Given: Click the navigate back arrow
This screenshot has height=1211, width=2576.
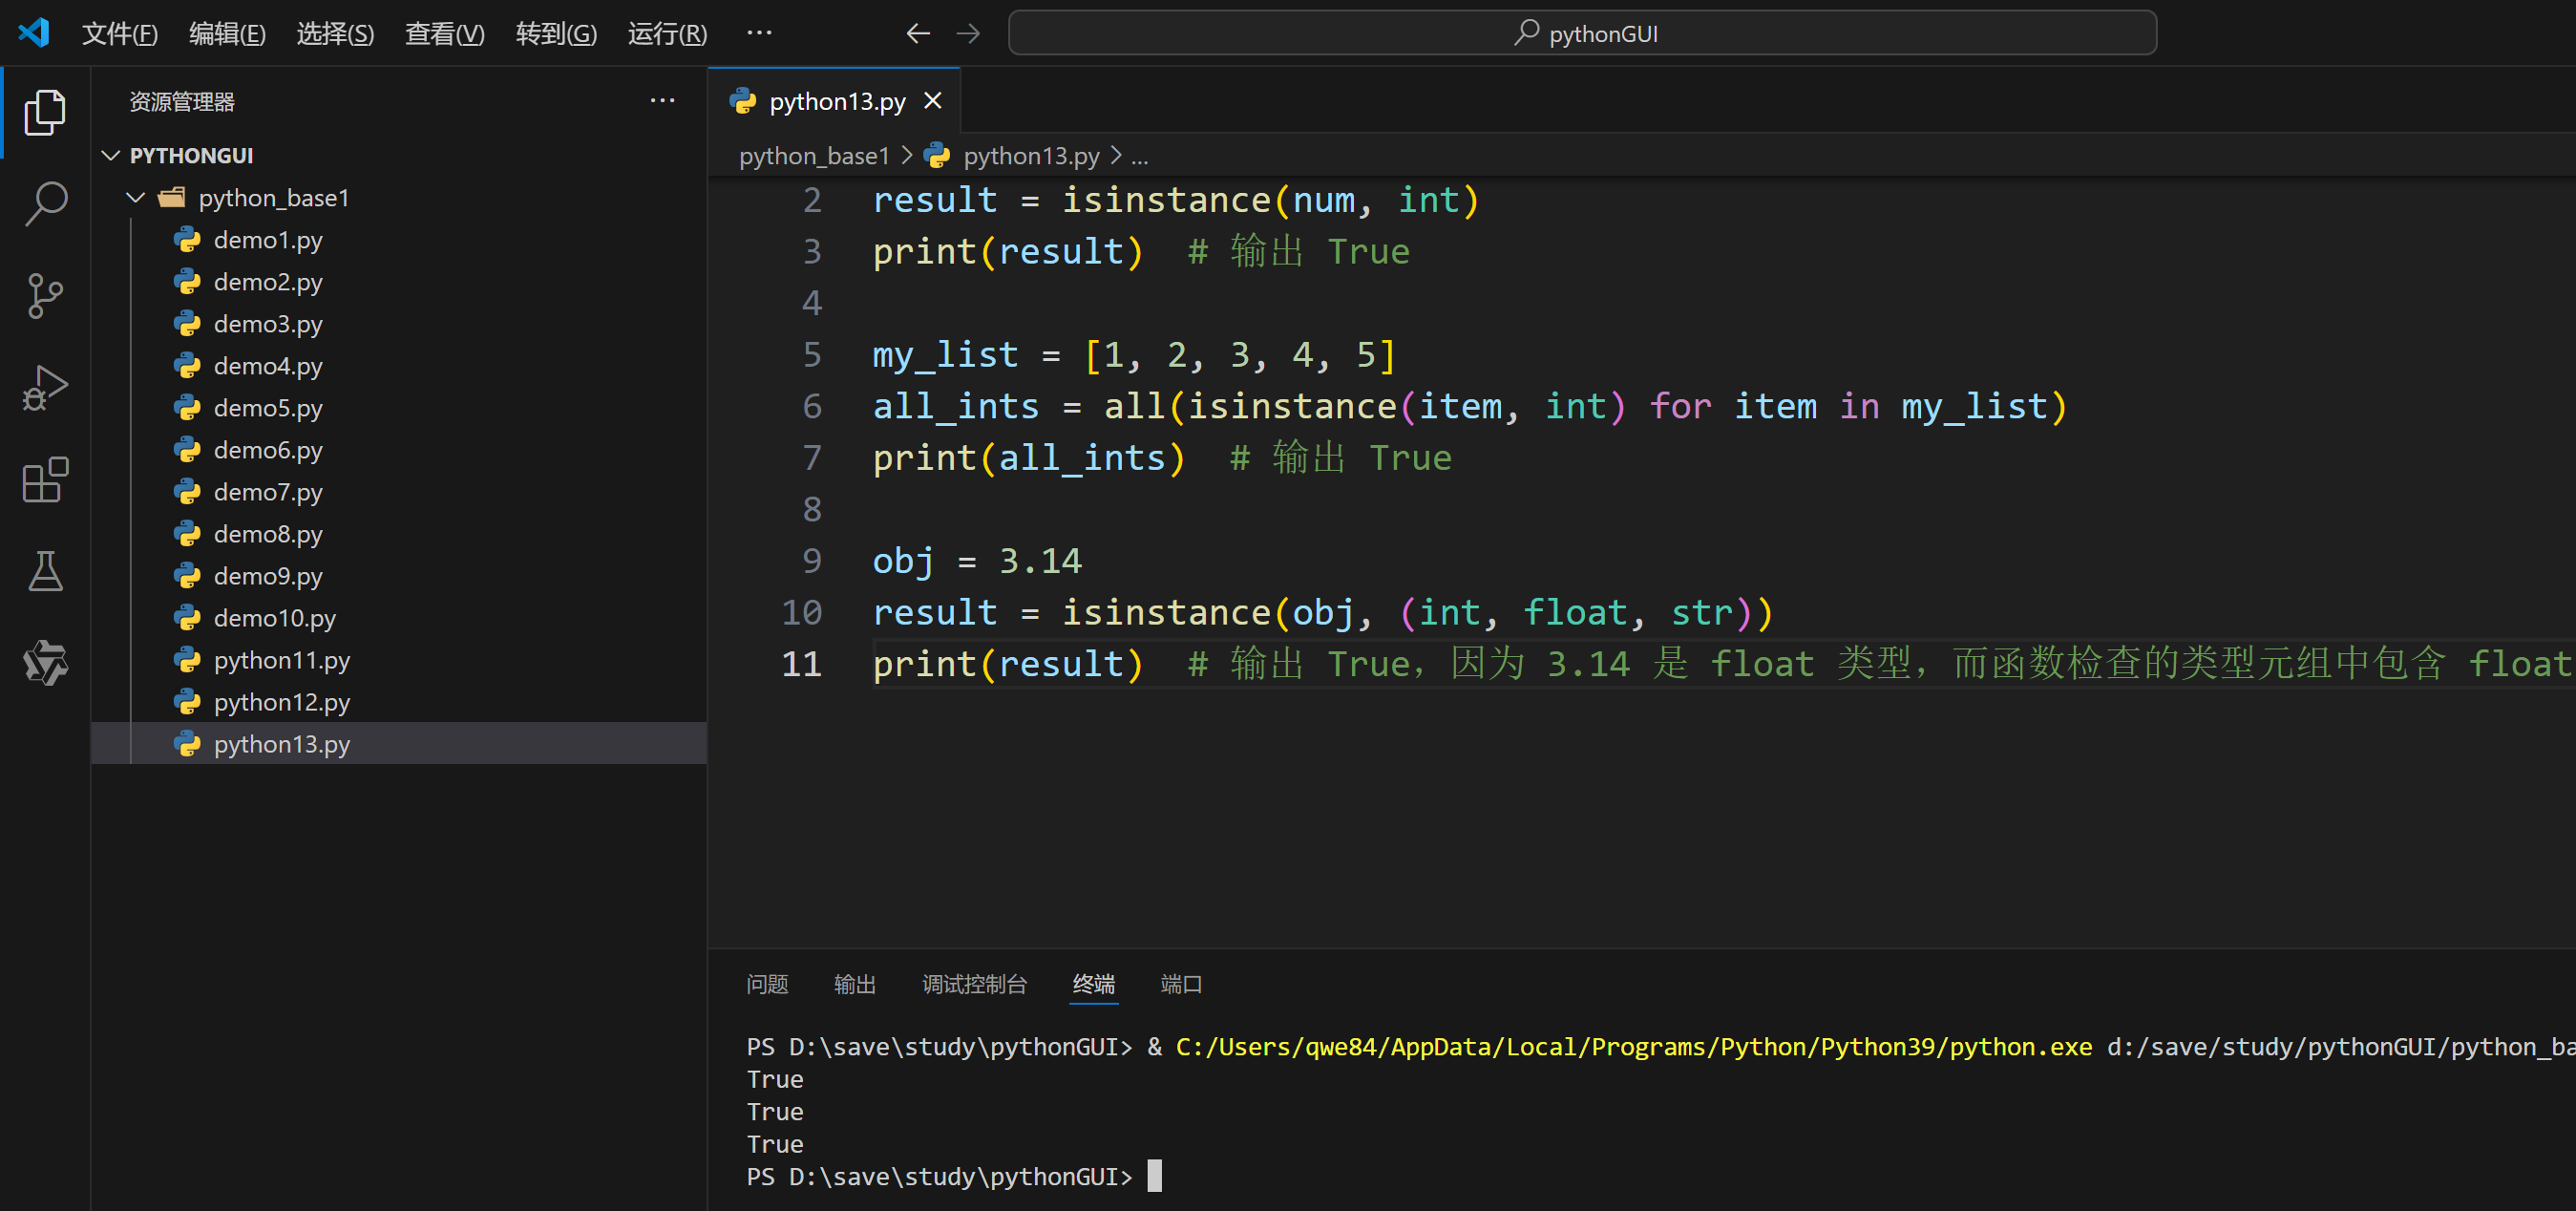Looking at the screenshot, I should point(918,34).
